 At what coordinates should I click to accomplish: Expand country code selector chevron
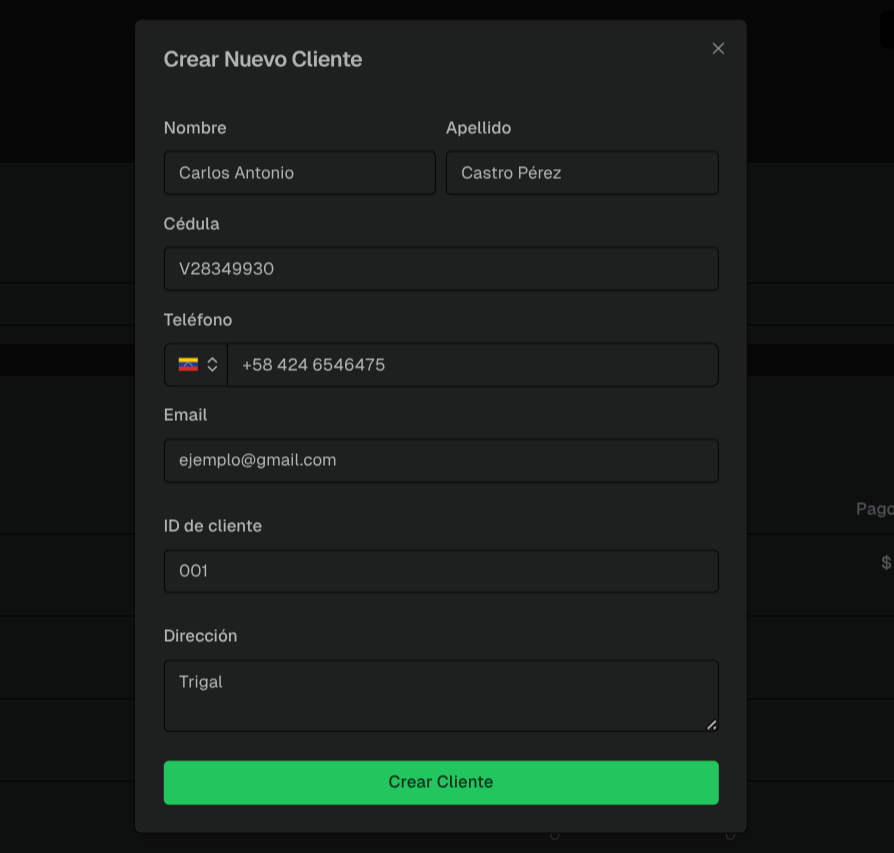[x=212, y=365]
